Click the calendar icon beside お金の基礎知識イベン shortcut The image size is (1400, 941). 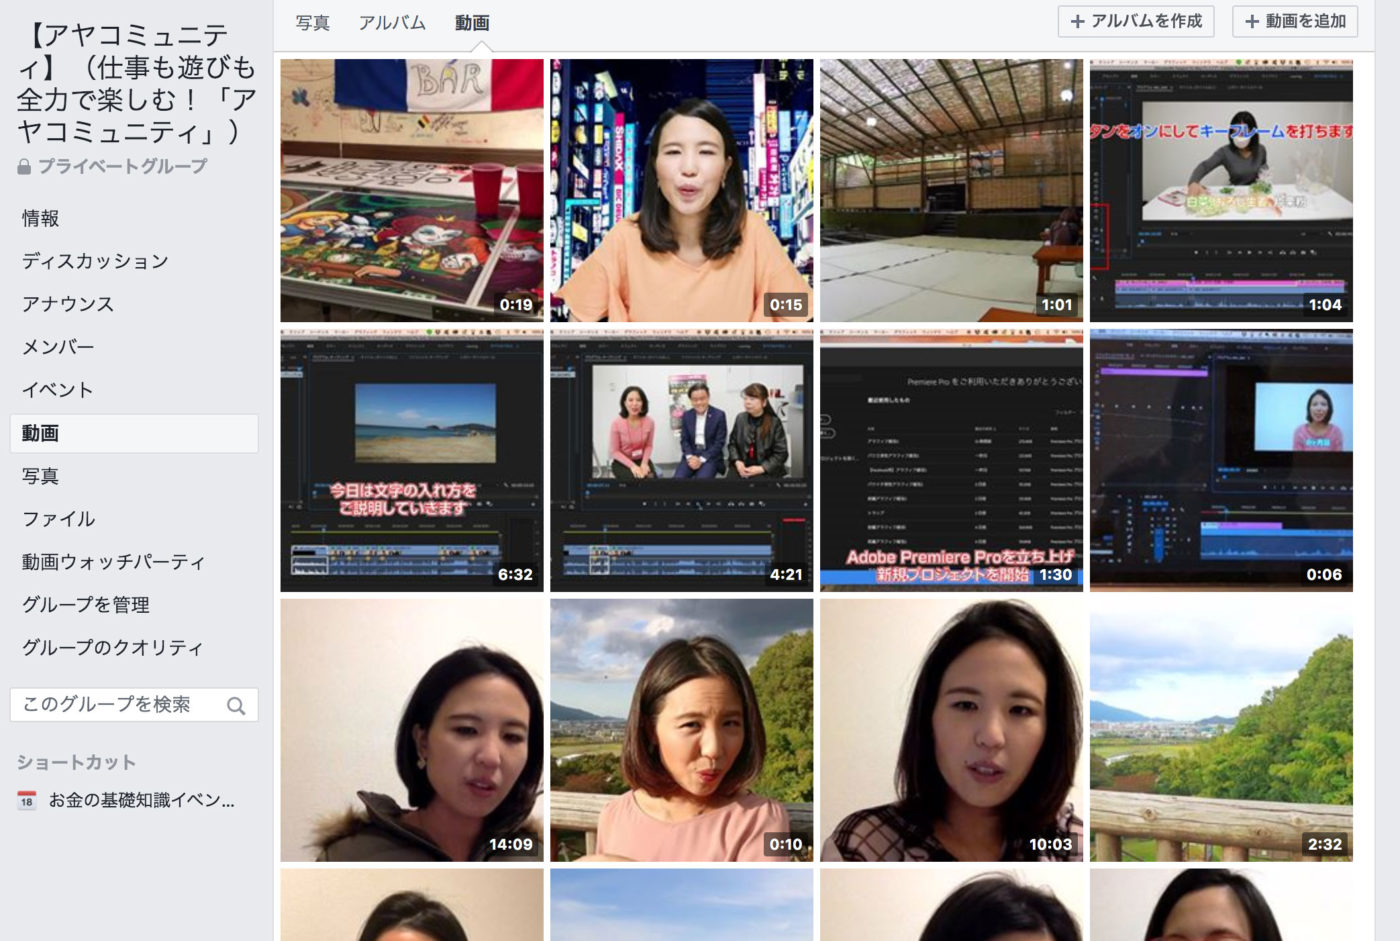tap(27, 801)
